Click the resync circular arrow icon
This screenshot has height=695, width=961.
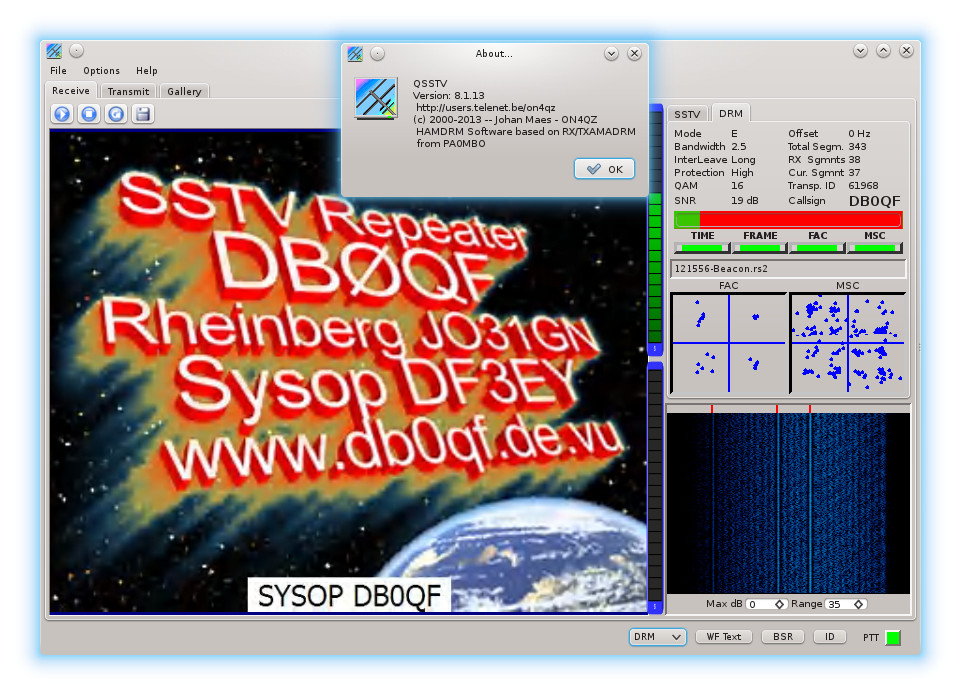click(116, 114)
